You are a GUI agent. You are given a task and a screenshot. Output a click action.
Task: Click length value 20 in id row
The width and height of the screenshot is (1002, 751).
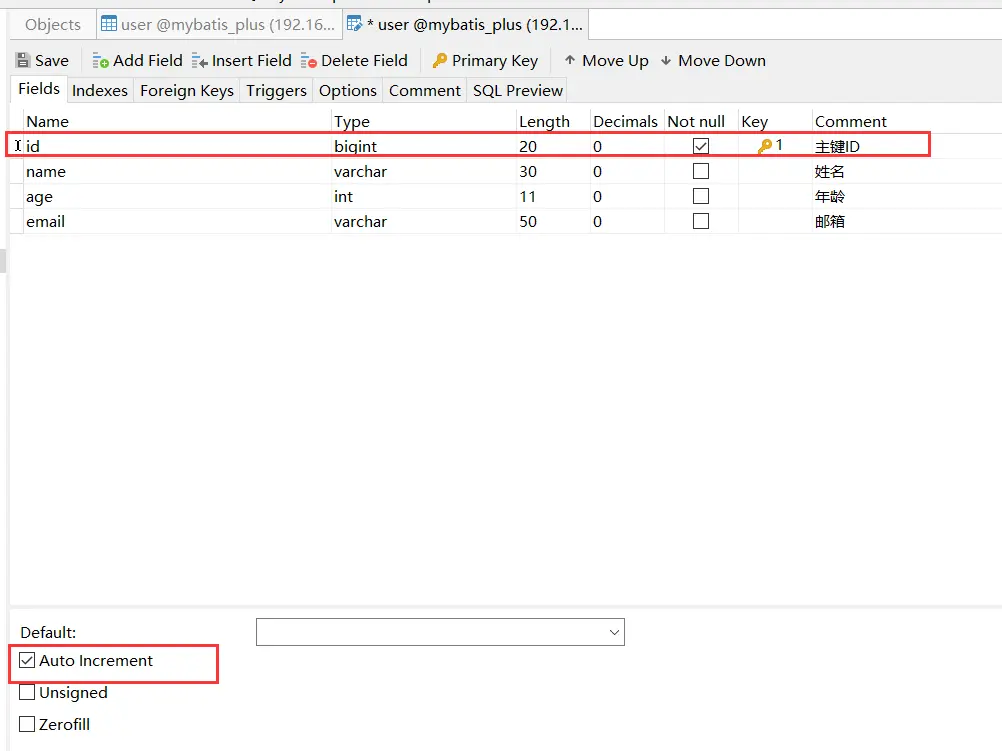tap(553, 146)
